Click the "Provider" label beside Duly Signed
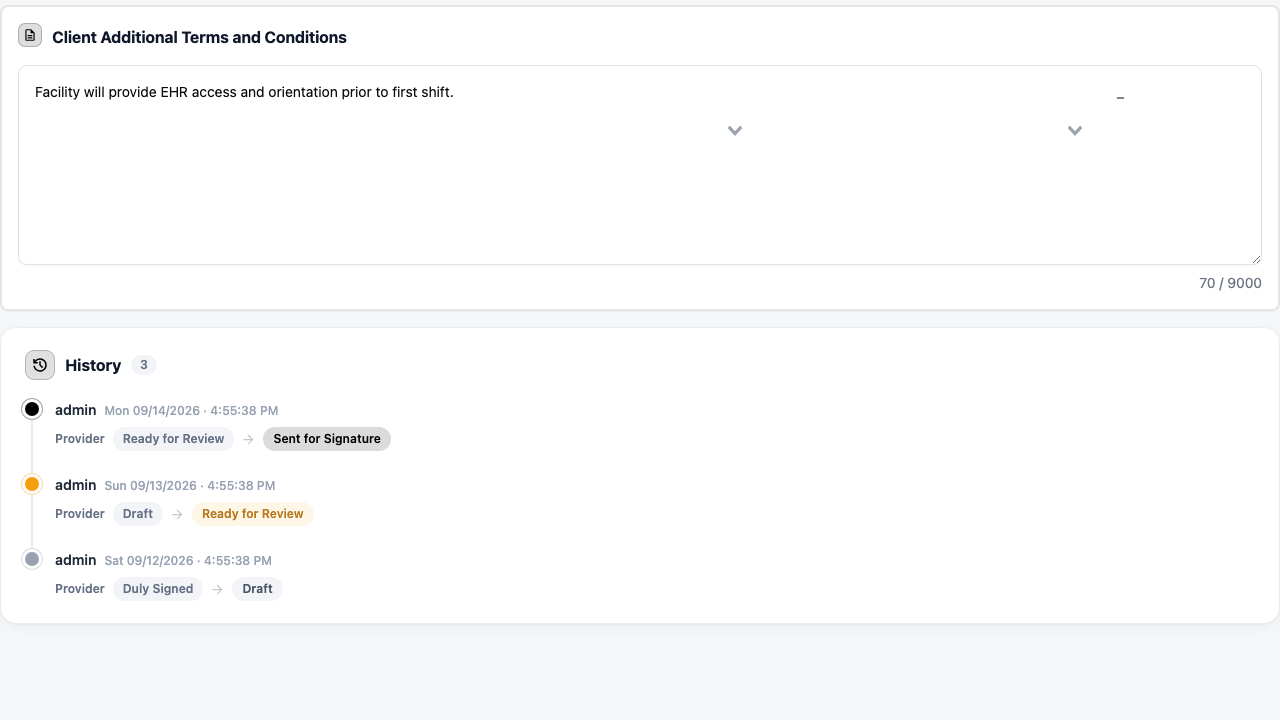The height and width of the screenshot is (720, 1280). (80, 589)
